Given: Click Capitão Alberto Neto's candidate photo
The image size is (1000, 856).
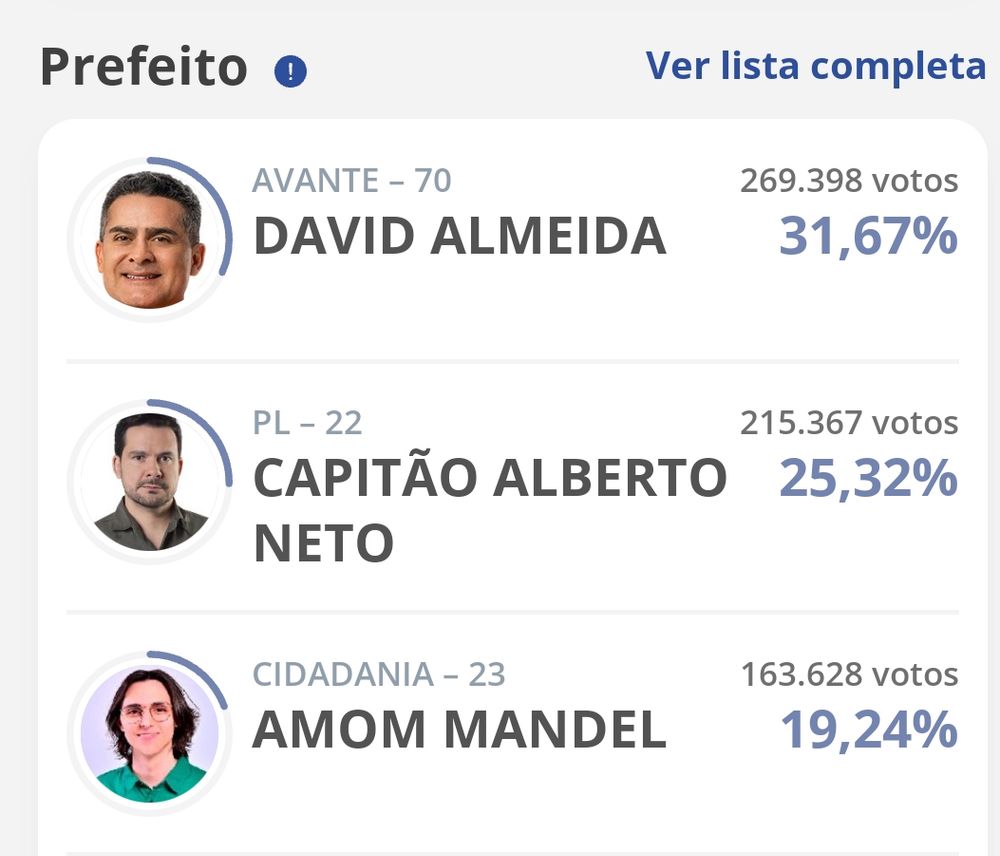Looking at the screenshot, I should [x=150, y=482].
